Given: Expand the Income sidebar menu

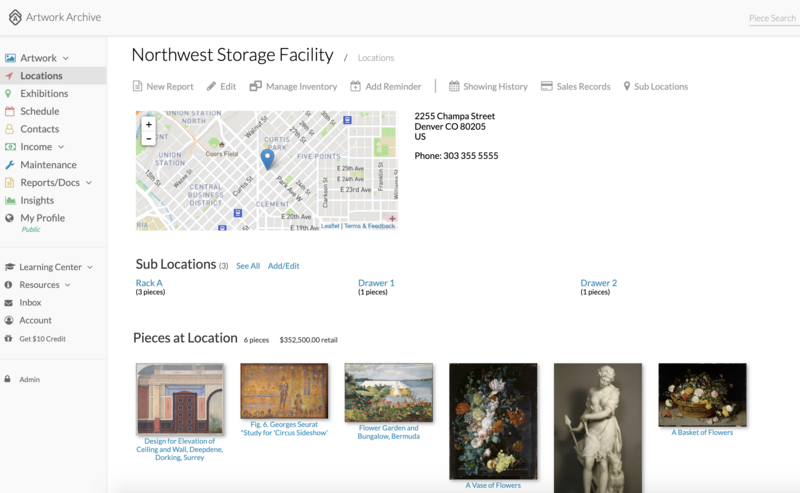Looking at the screenshot, I should (40, 147).
